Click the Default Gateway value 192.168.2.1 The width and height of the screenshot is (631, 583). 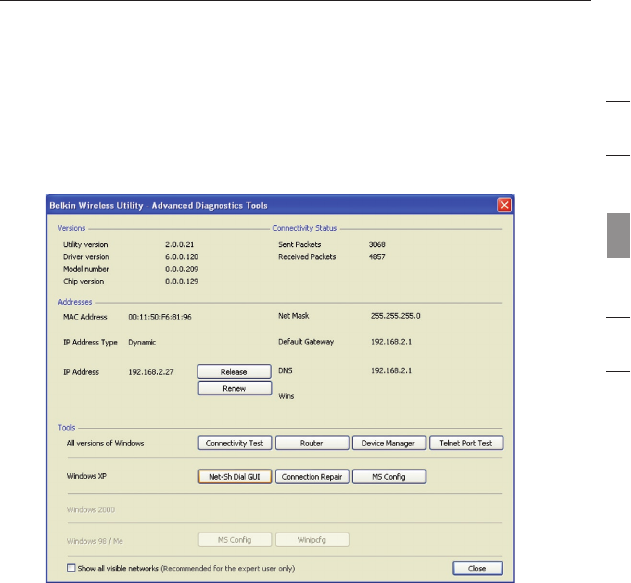click(391, 342)
